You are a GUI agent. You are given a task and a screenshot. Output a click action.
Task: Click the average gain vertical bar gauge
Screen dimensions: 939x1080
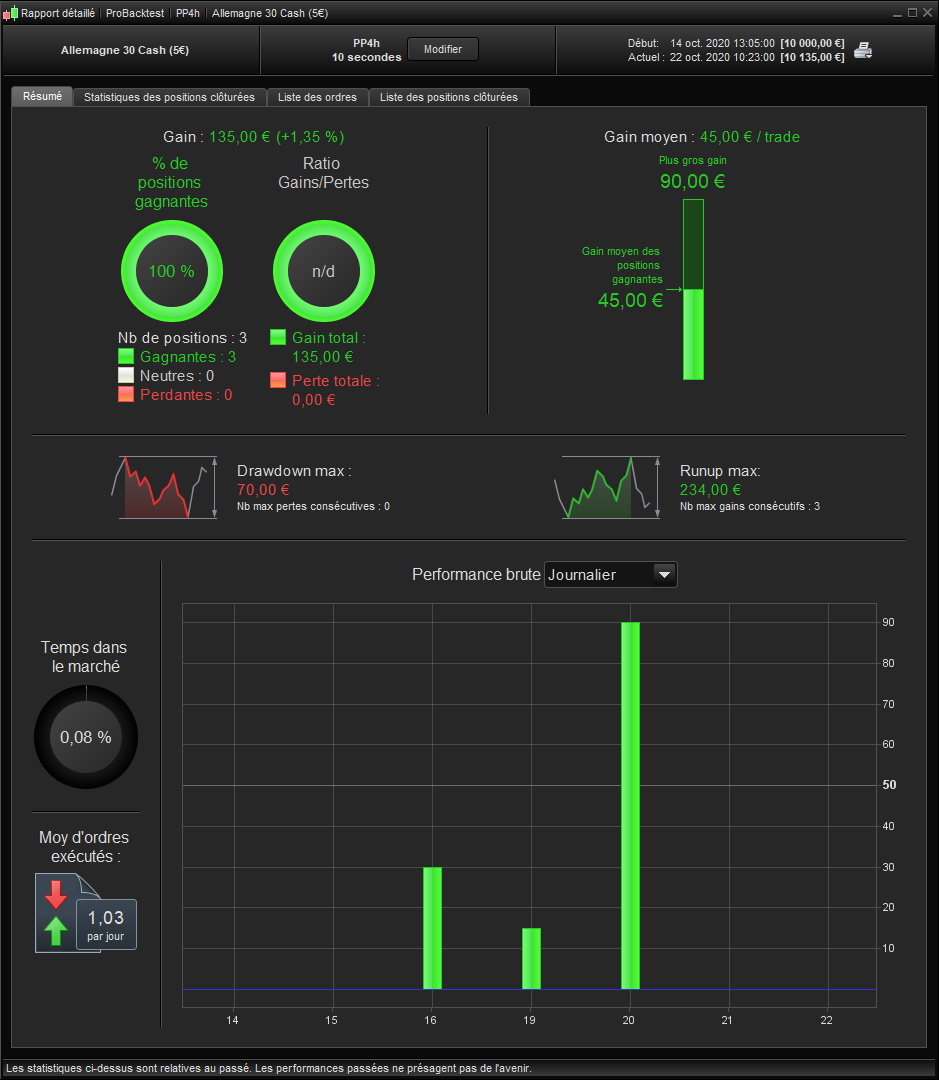point(693,289)
